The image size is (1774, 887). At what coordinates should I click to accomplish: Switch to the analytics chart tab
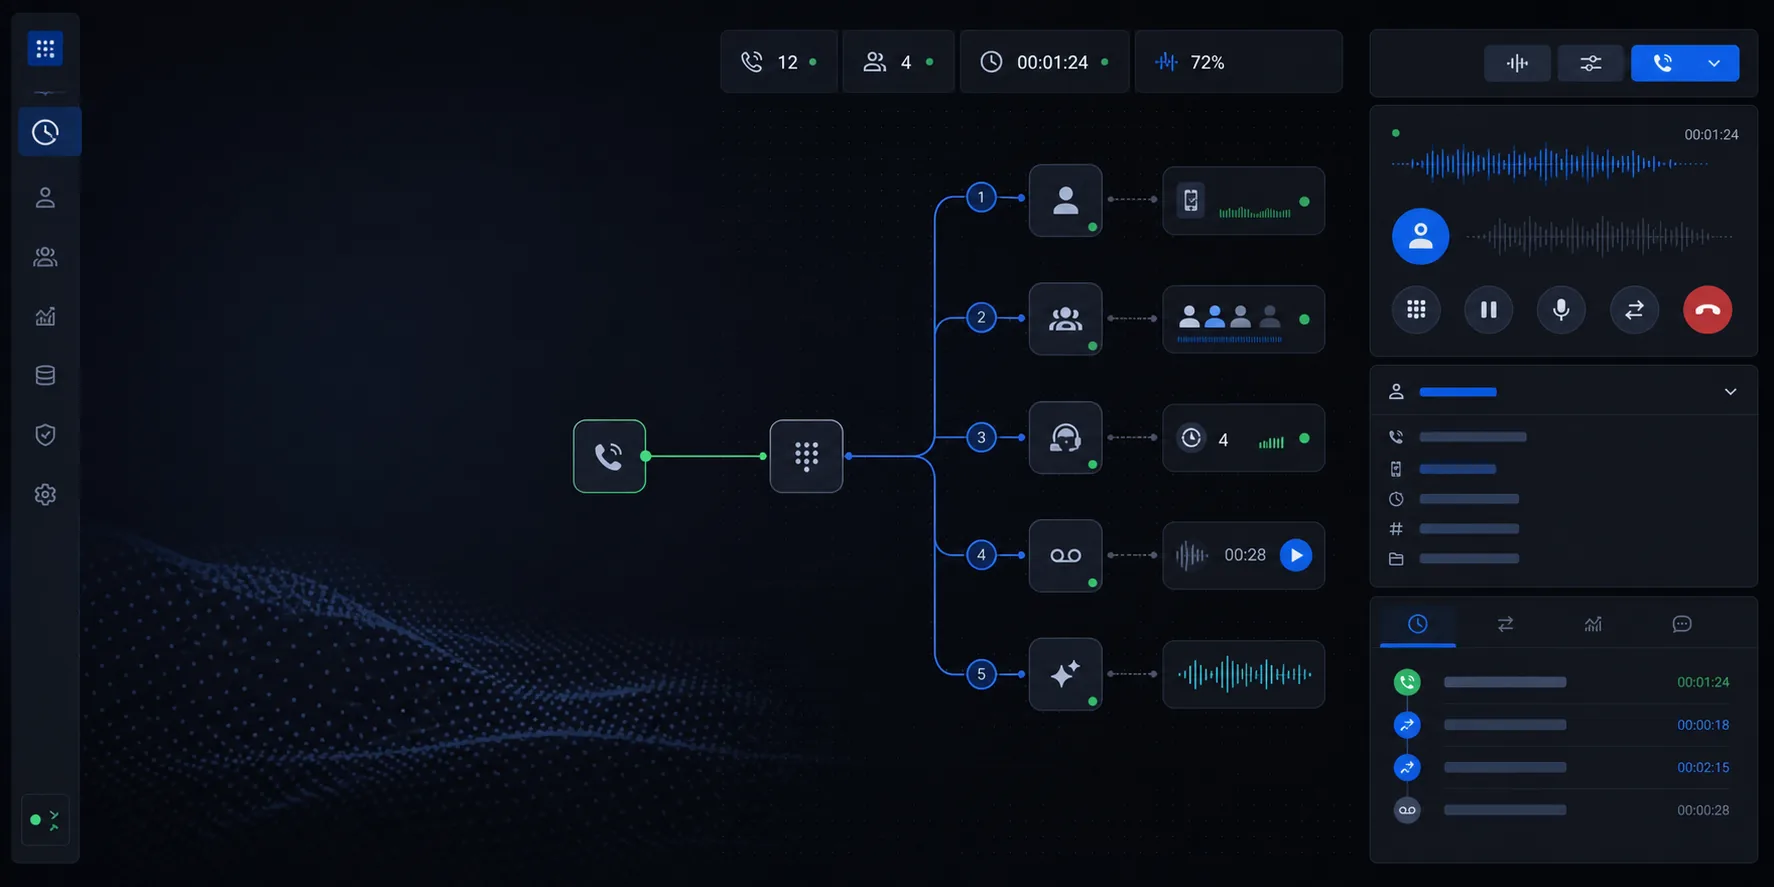point(1593,624)
